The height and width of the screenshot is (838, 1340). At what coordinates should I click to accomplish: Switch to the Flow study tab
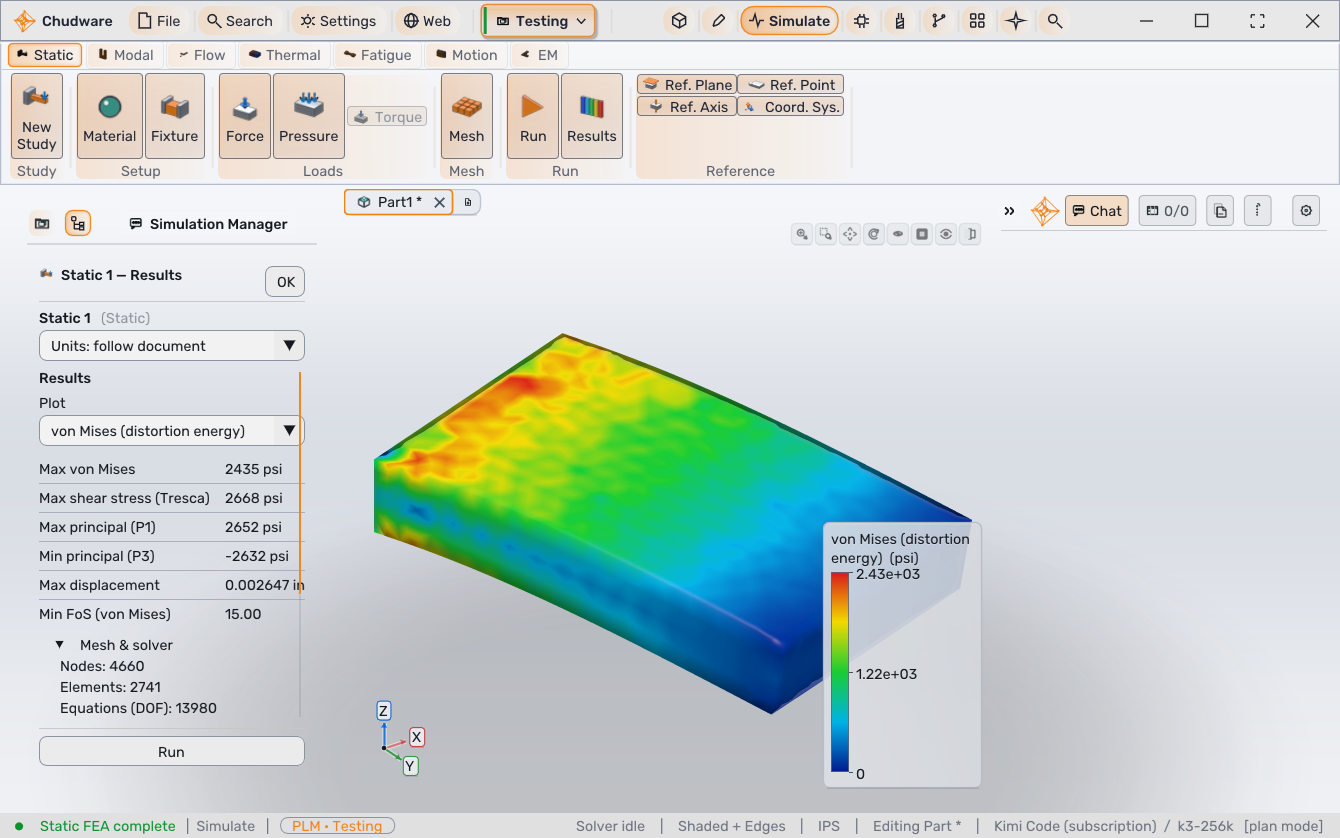tap(201, 55)
